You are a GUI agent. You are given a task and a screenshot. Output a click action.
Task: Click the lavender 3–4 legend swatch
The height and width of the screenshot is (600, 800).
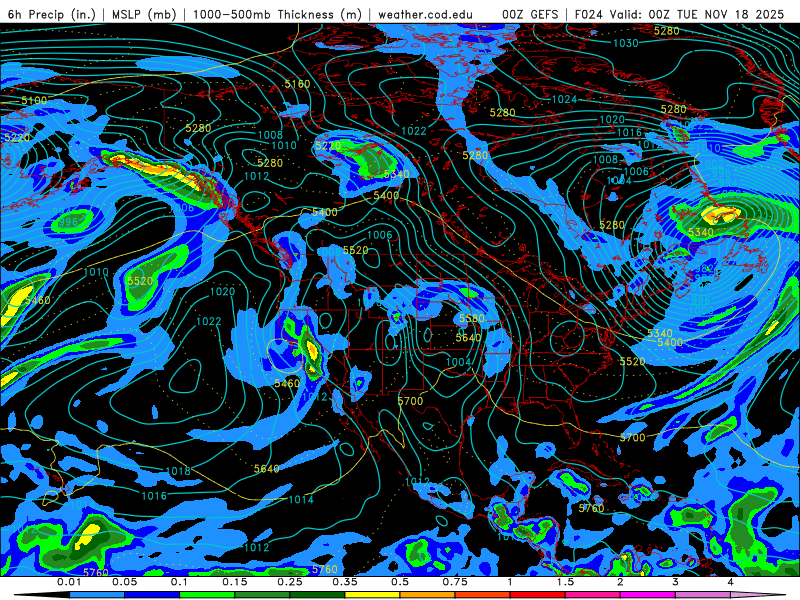pyautogui.click(x=703, y=595)
